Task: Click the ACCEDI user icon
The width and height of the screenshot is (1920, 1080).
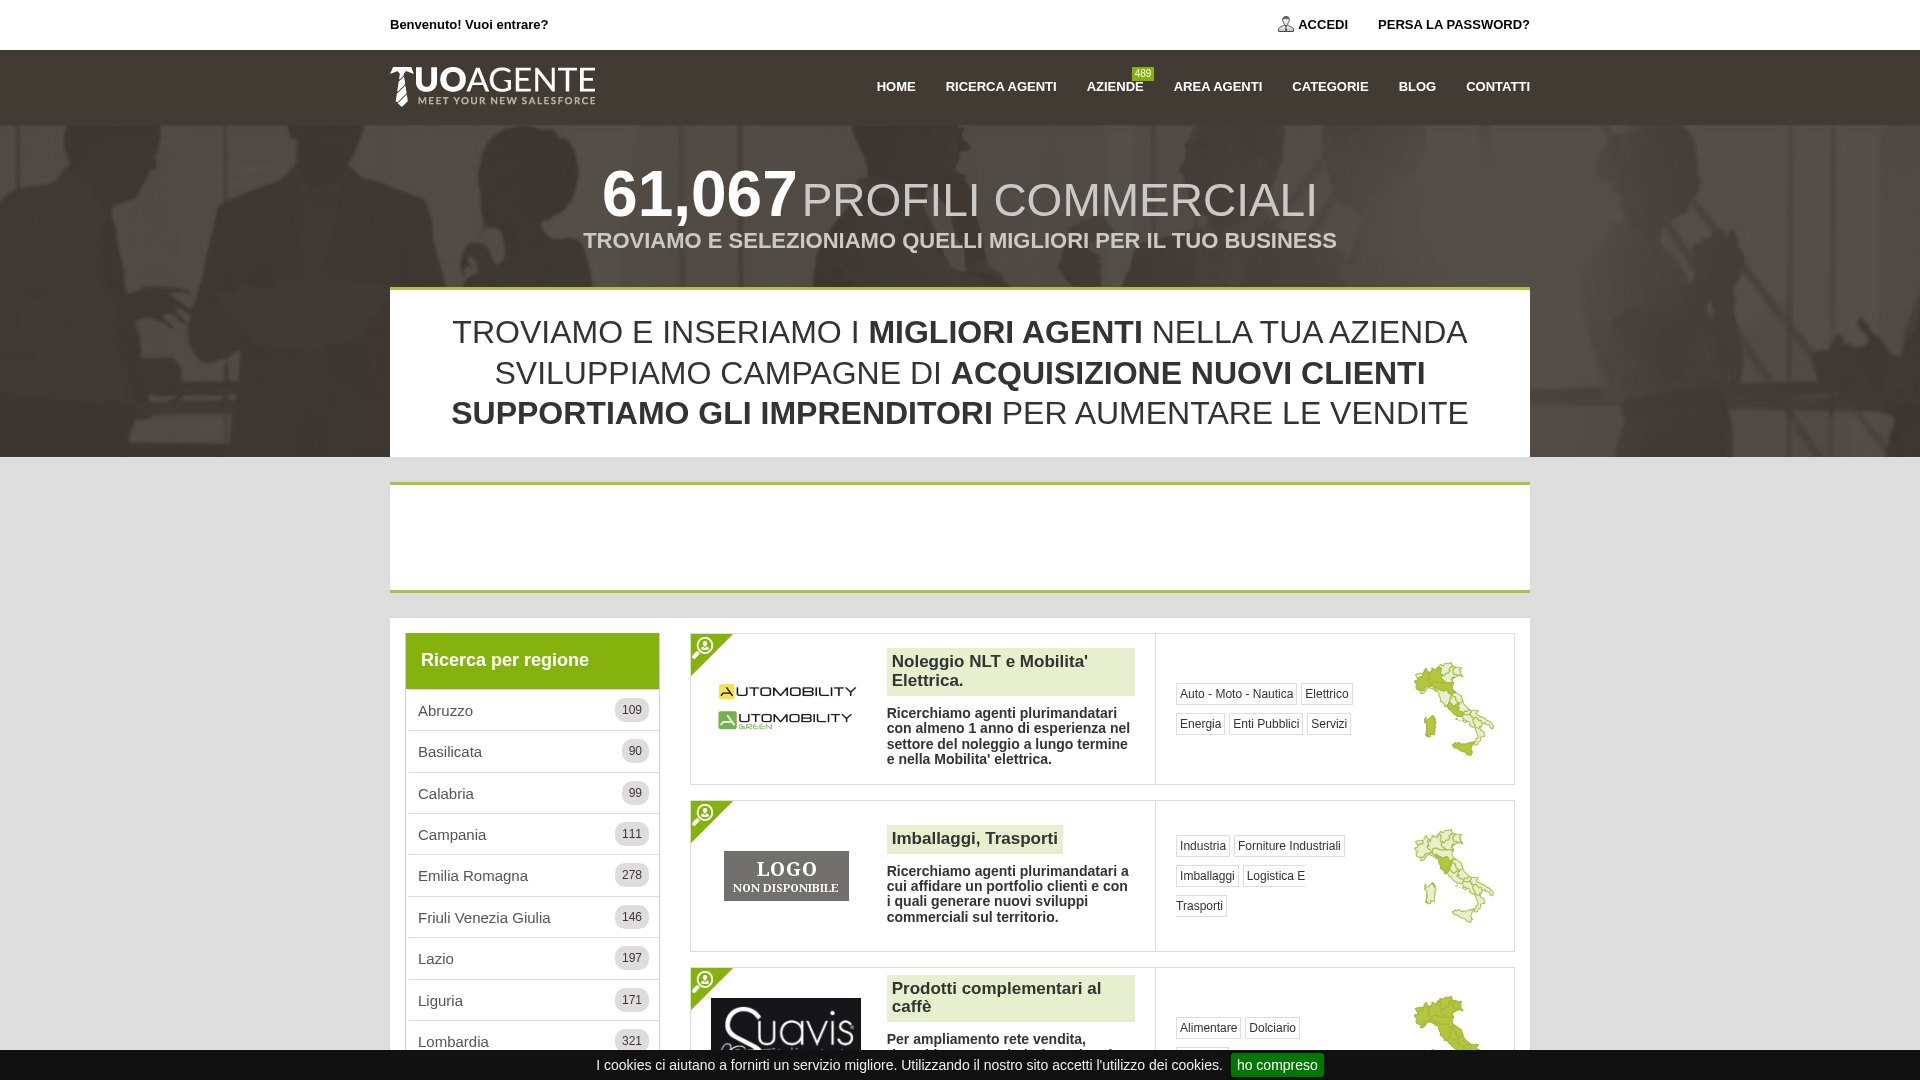Action: [1285, 24]
